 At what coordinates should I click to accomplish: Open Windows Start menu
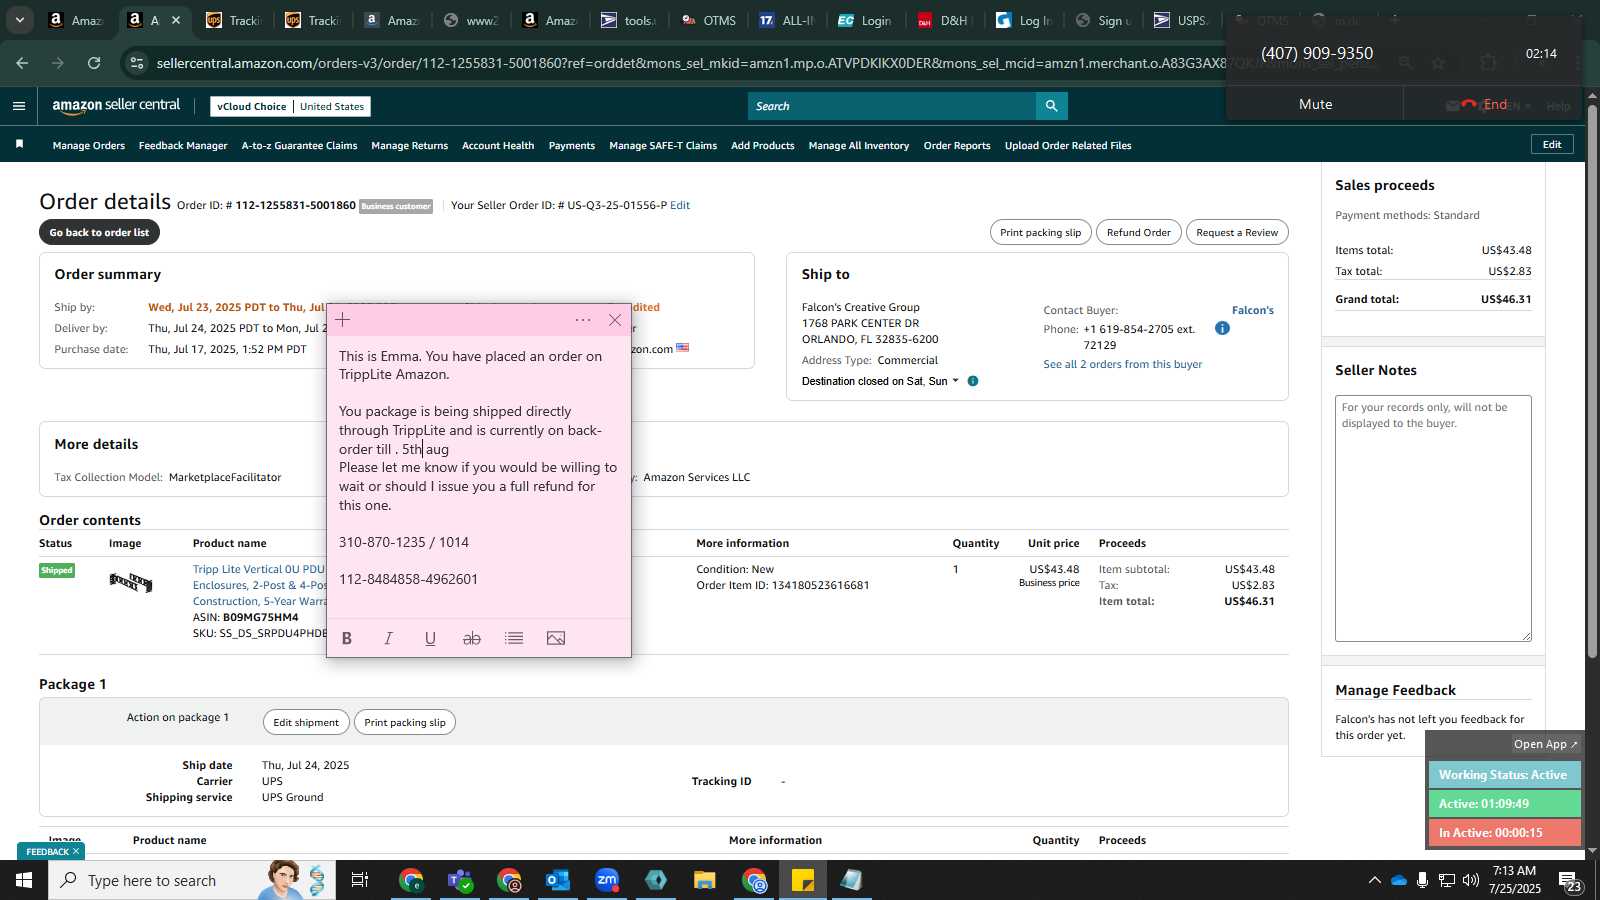click(24, 880)
